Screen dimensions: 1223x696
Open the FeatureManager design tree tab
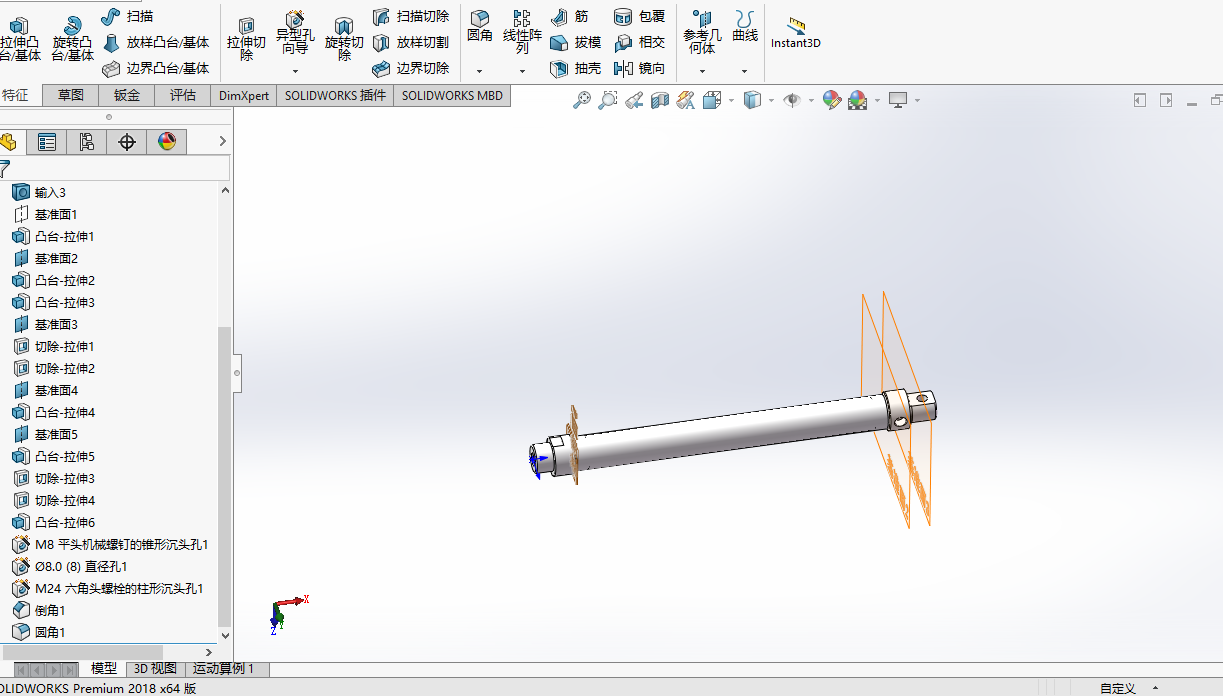[9, 142]
